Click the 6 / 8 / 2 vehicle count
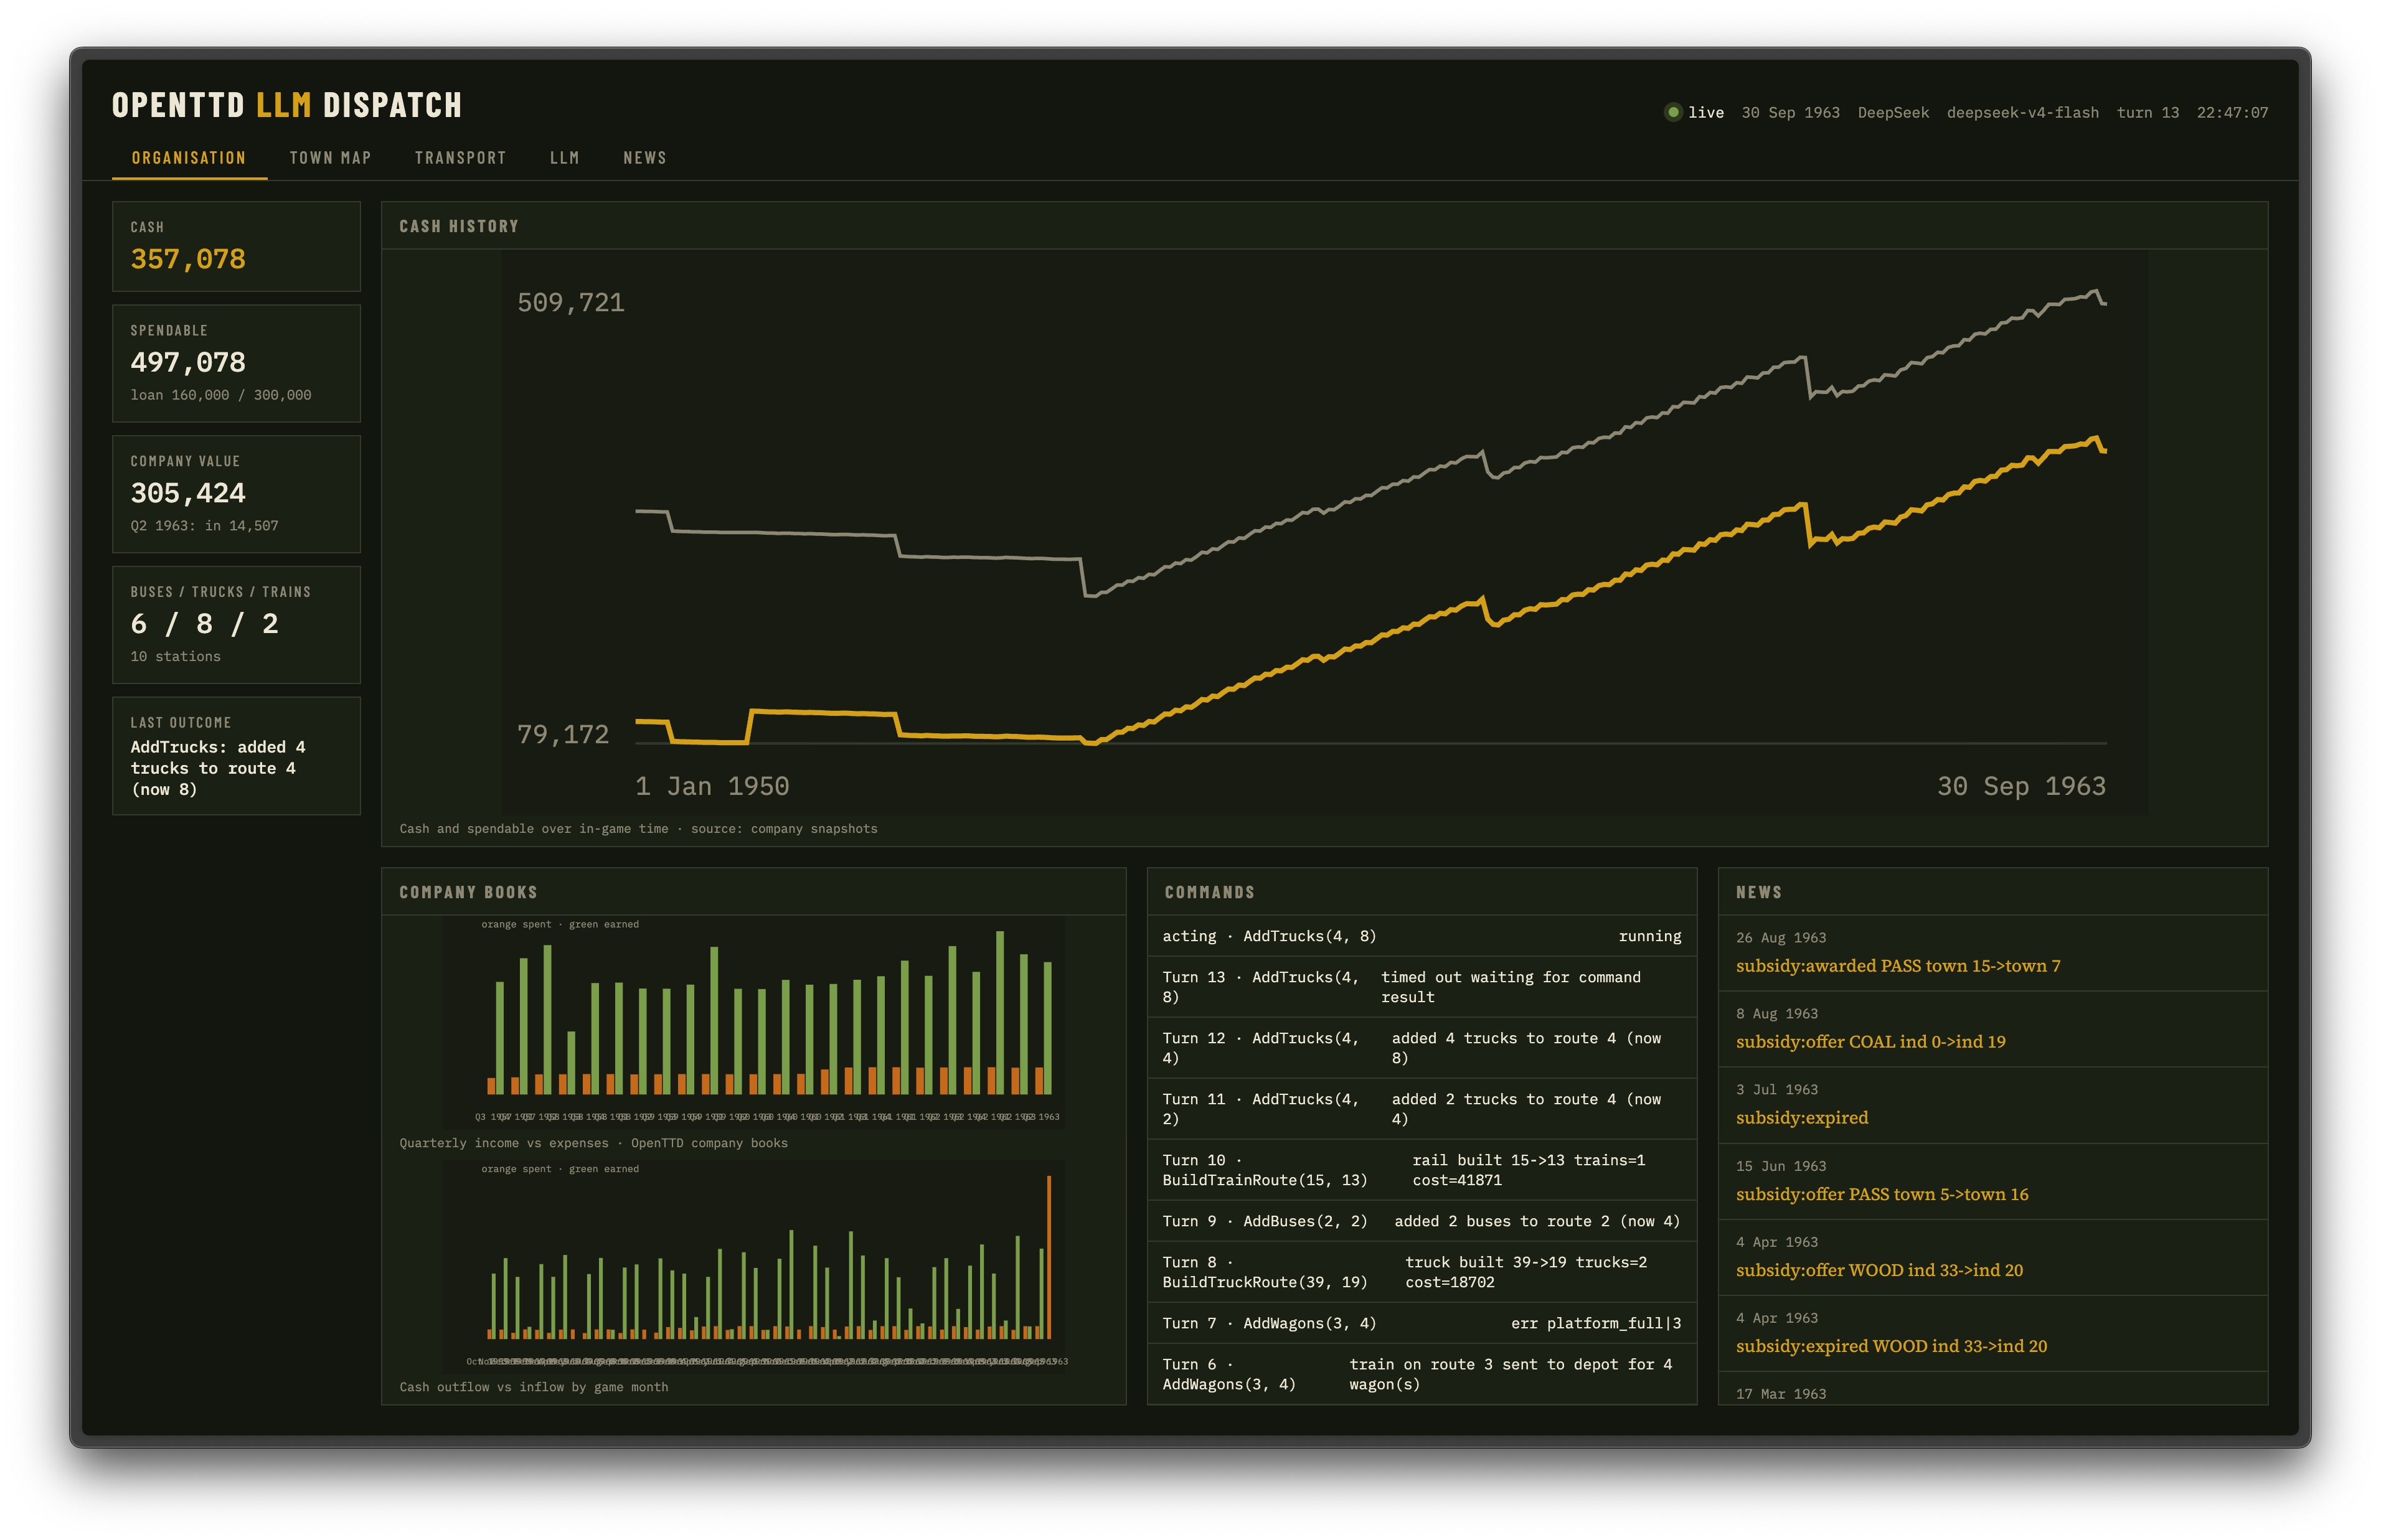Viewport: 2381px width, 1540px height. [205, 624]
